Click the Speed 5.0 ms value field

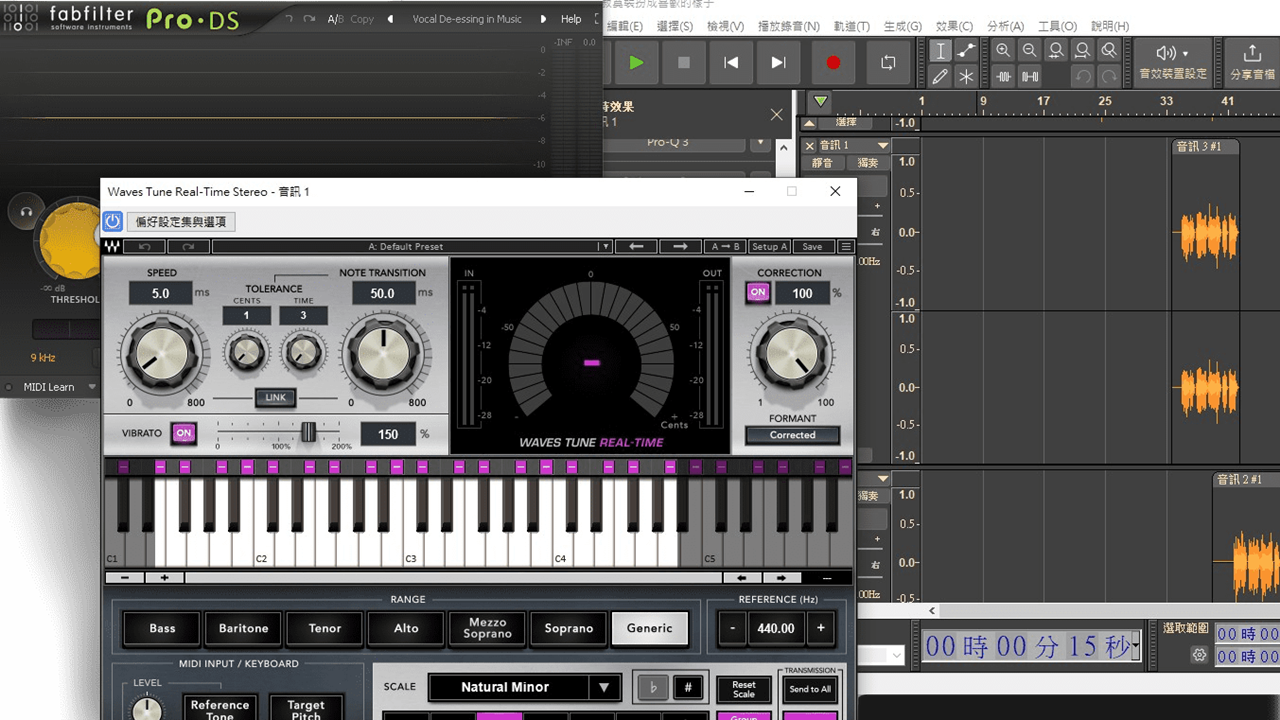[x=161, y=294]
